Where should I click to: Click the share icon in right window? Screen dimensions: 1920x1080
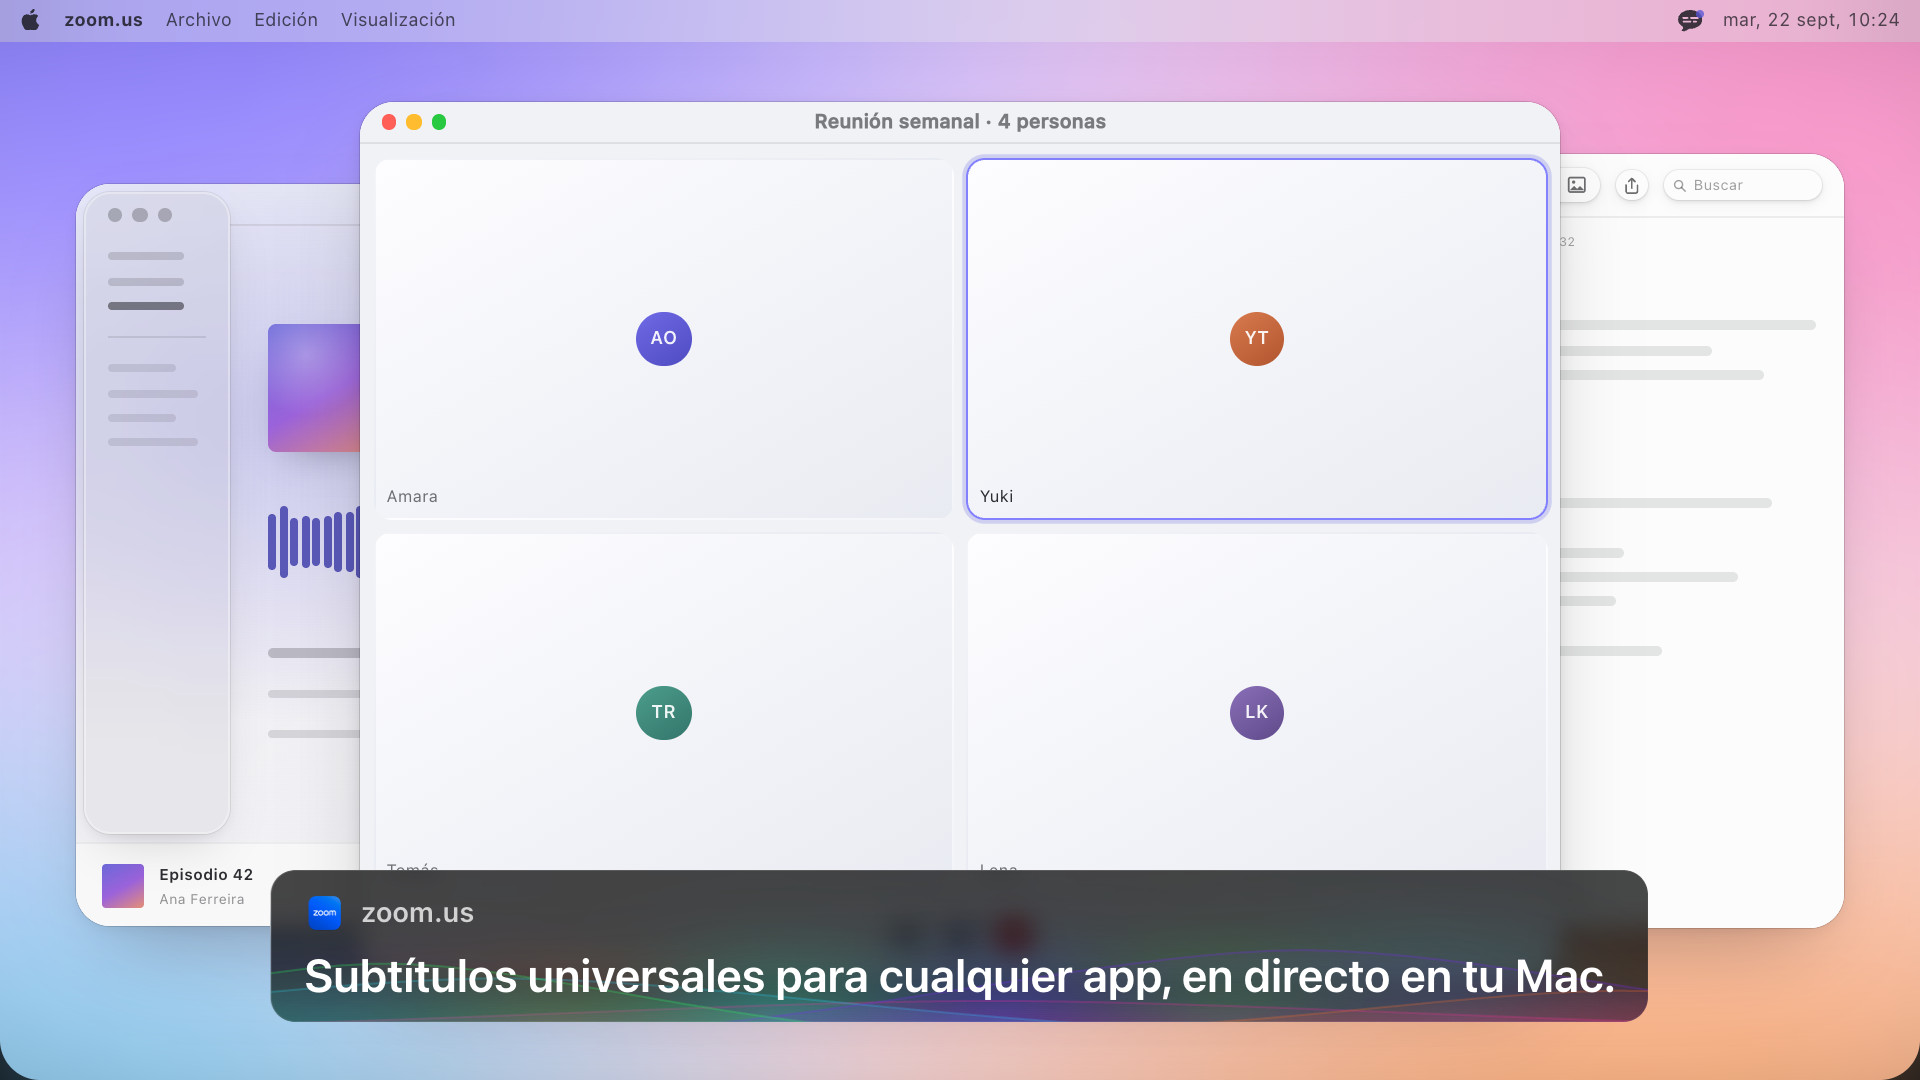(1632, 185)
